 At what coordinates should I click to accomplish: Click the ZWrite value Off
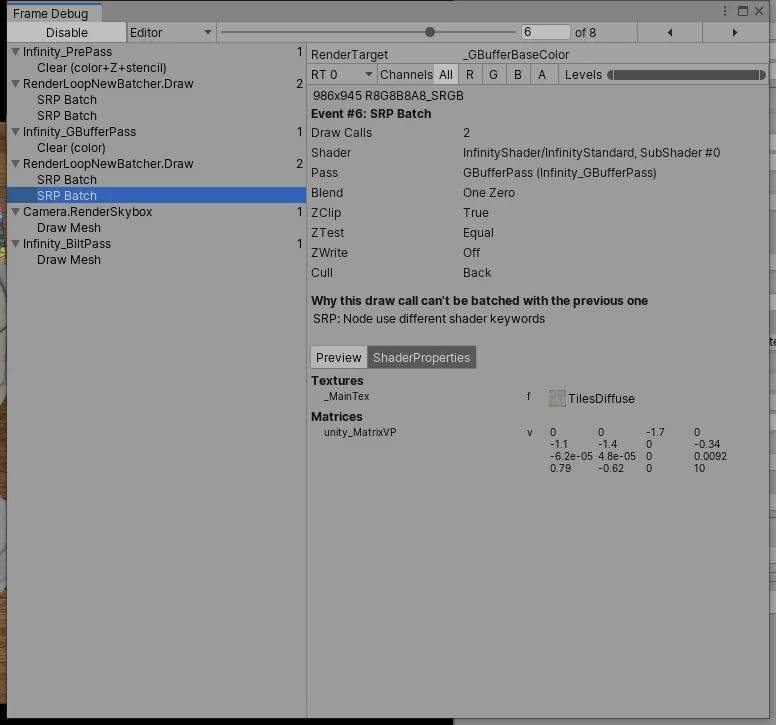[471, 252]
